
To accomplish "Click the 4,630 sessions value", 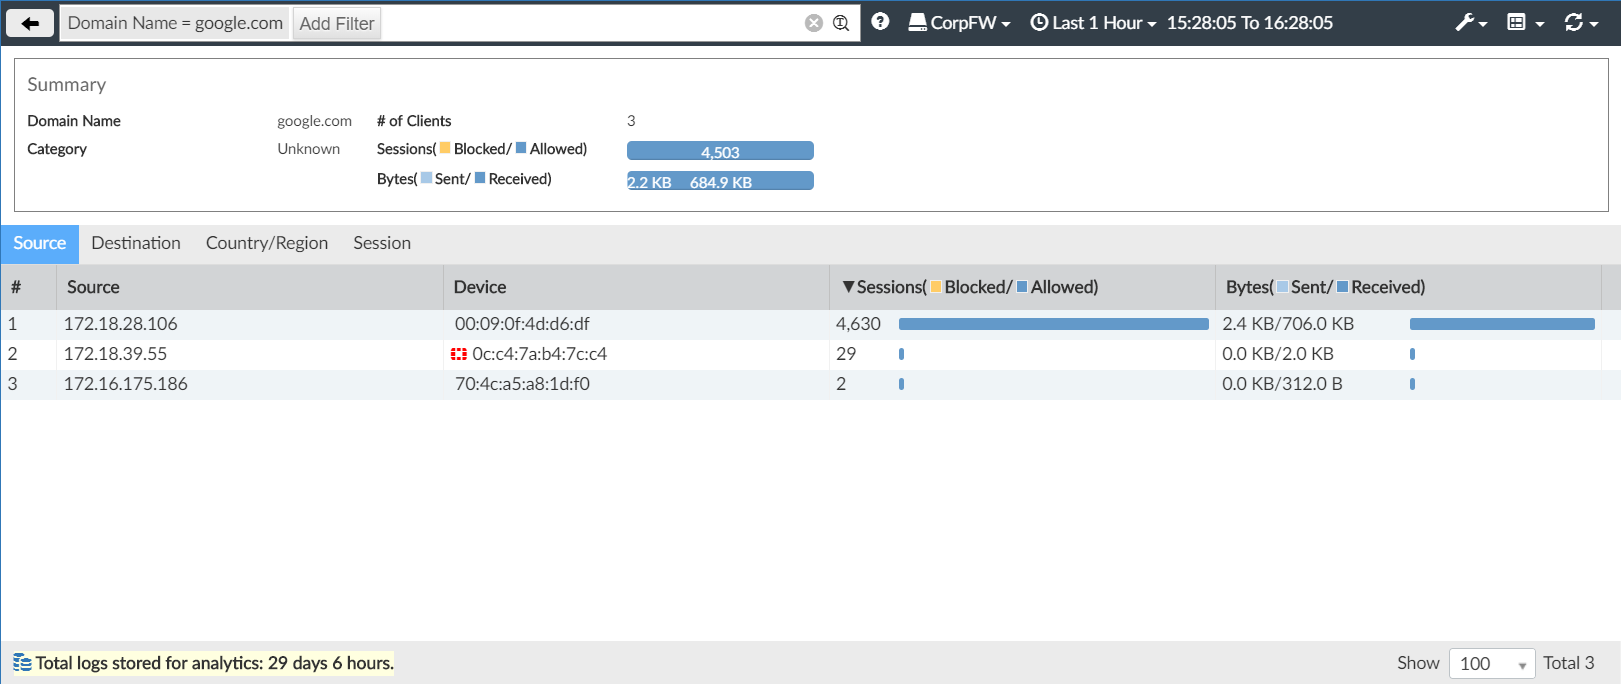I will pyautogui.click(x=858, y=324).
